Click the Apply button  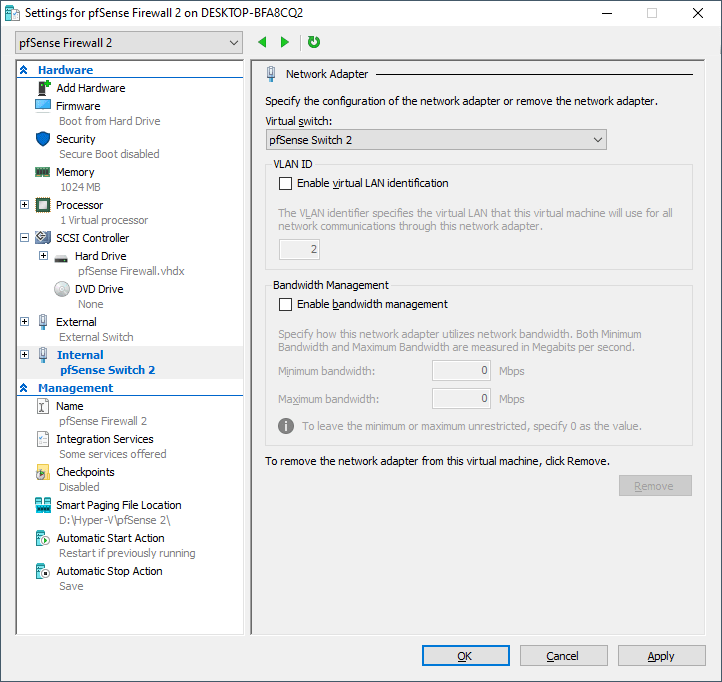point(661,656)
